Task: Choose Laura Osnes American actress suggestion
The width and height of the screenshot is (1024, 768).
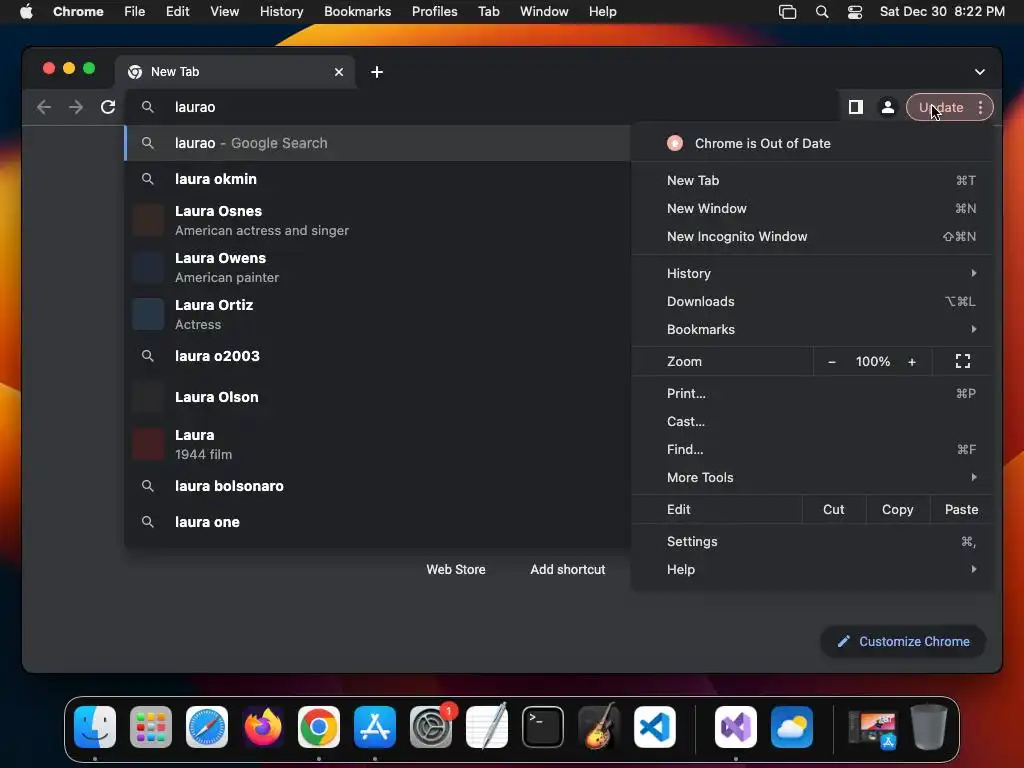Action: [x=377, y=220]
